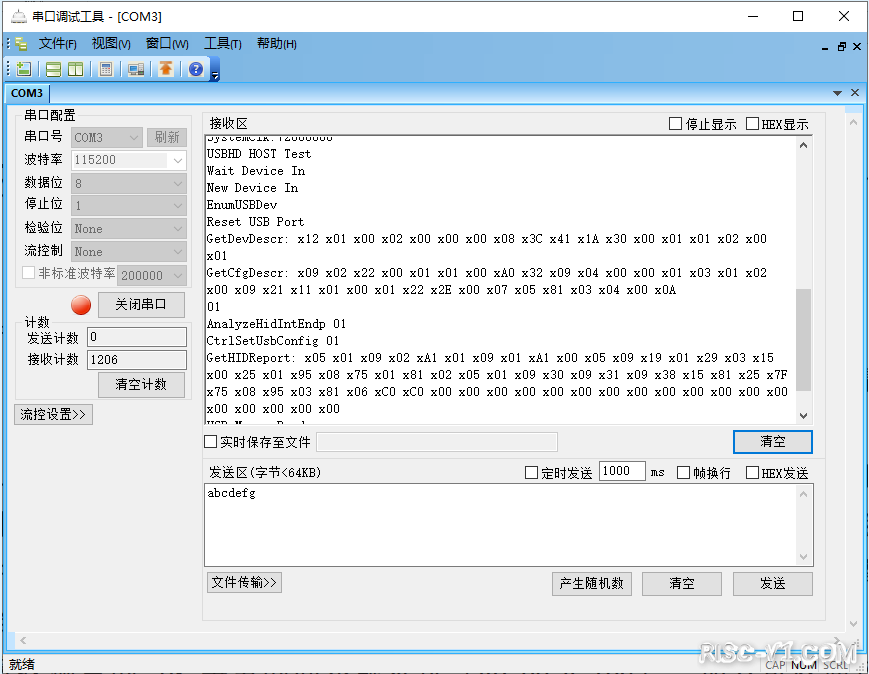Screen dimensions: 869x674
Task: Toggle the 帧换行 checkbox
Action: 683,473
